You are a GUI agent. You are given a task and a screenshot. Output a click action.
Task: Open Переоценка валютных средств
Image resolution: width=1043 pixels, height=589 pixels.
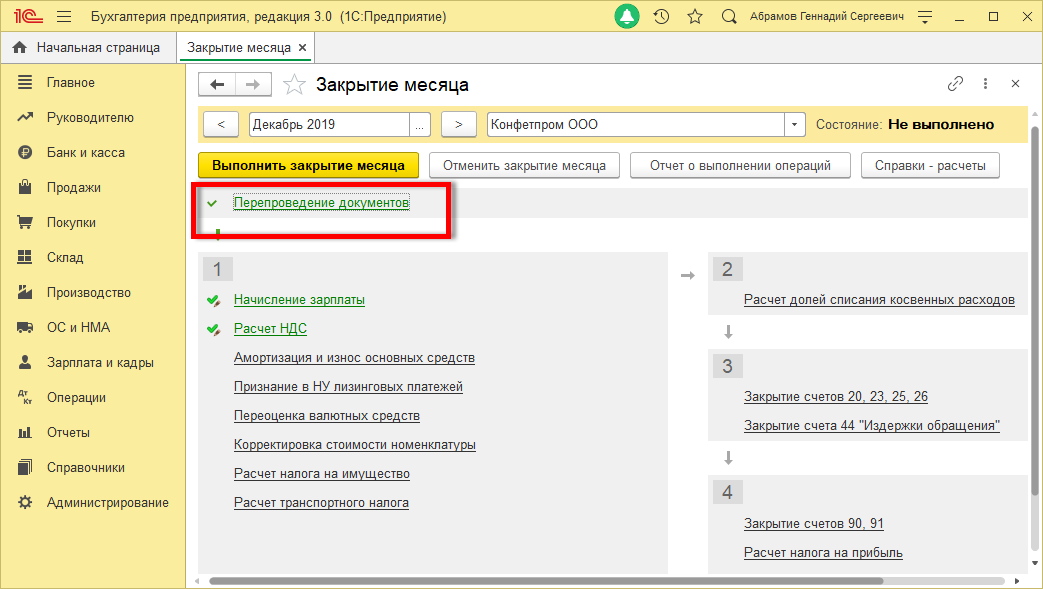click(x=327, y=416)
